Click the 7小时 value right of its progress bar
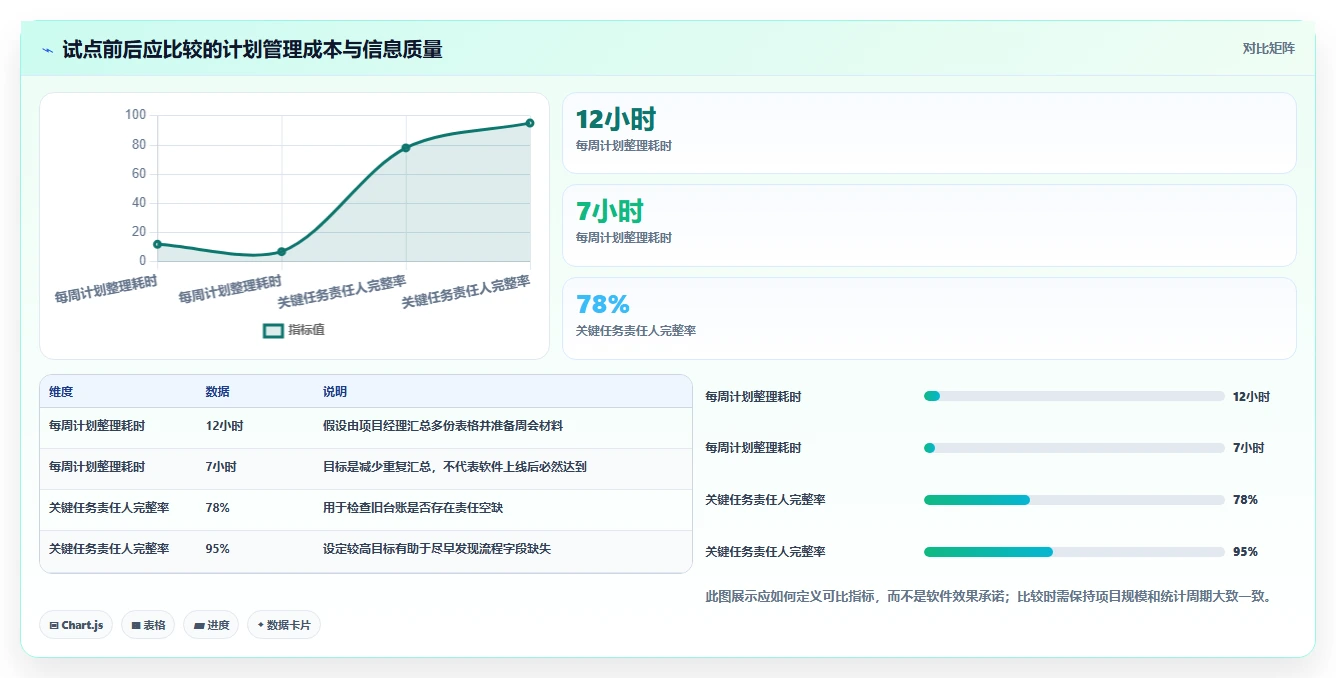Screen dimensions: 1336x678 [x=1248, y=448]
